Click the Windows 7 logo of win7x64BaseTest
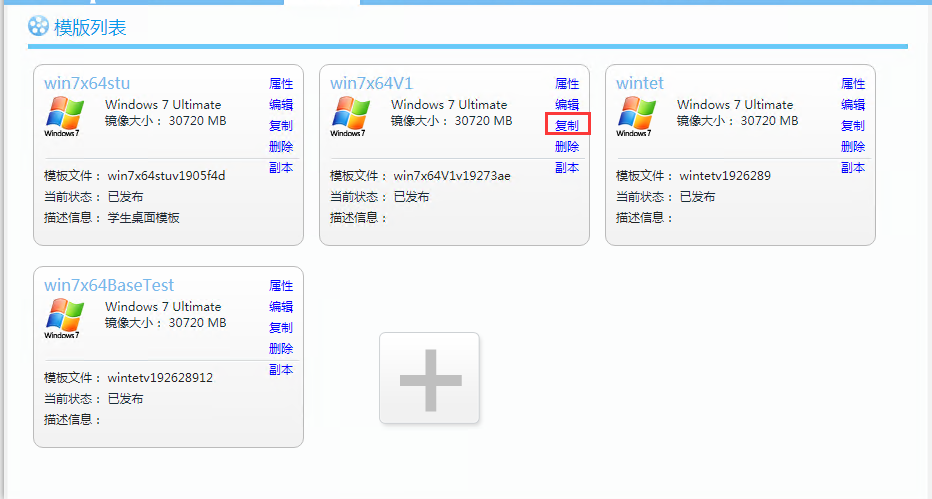932x499 pixels. point(64,318)
